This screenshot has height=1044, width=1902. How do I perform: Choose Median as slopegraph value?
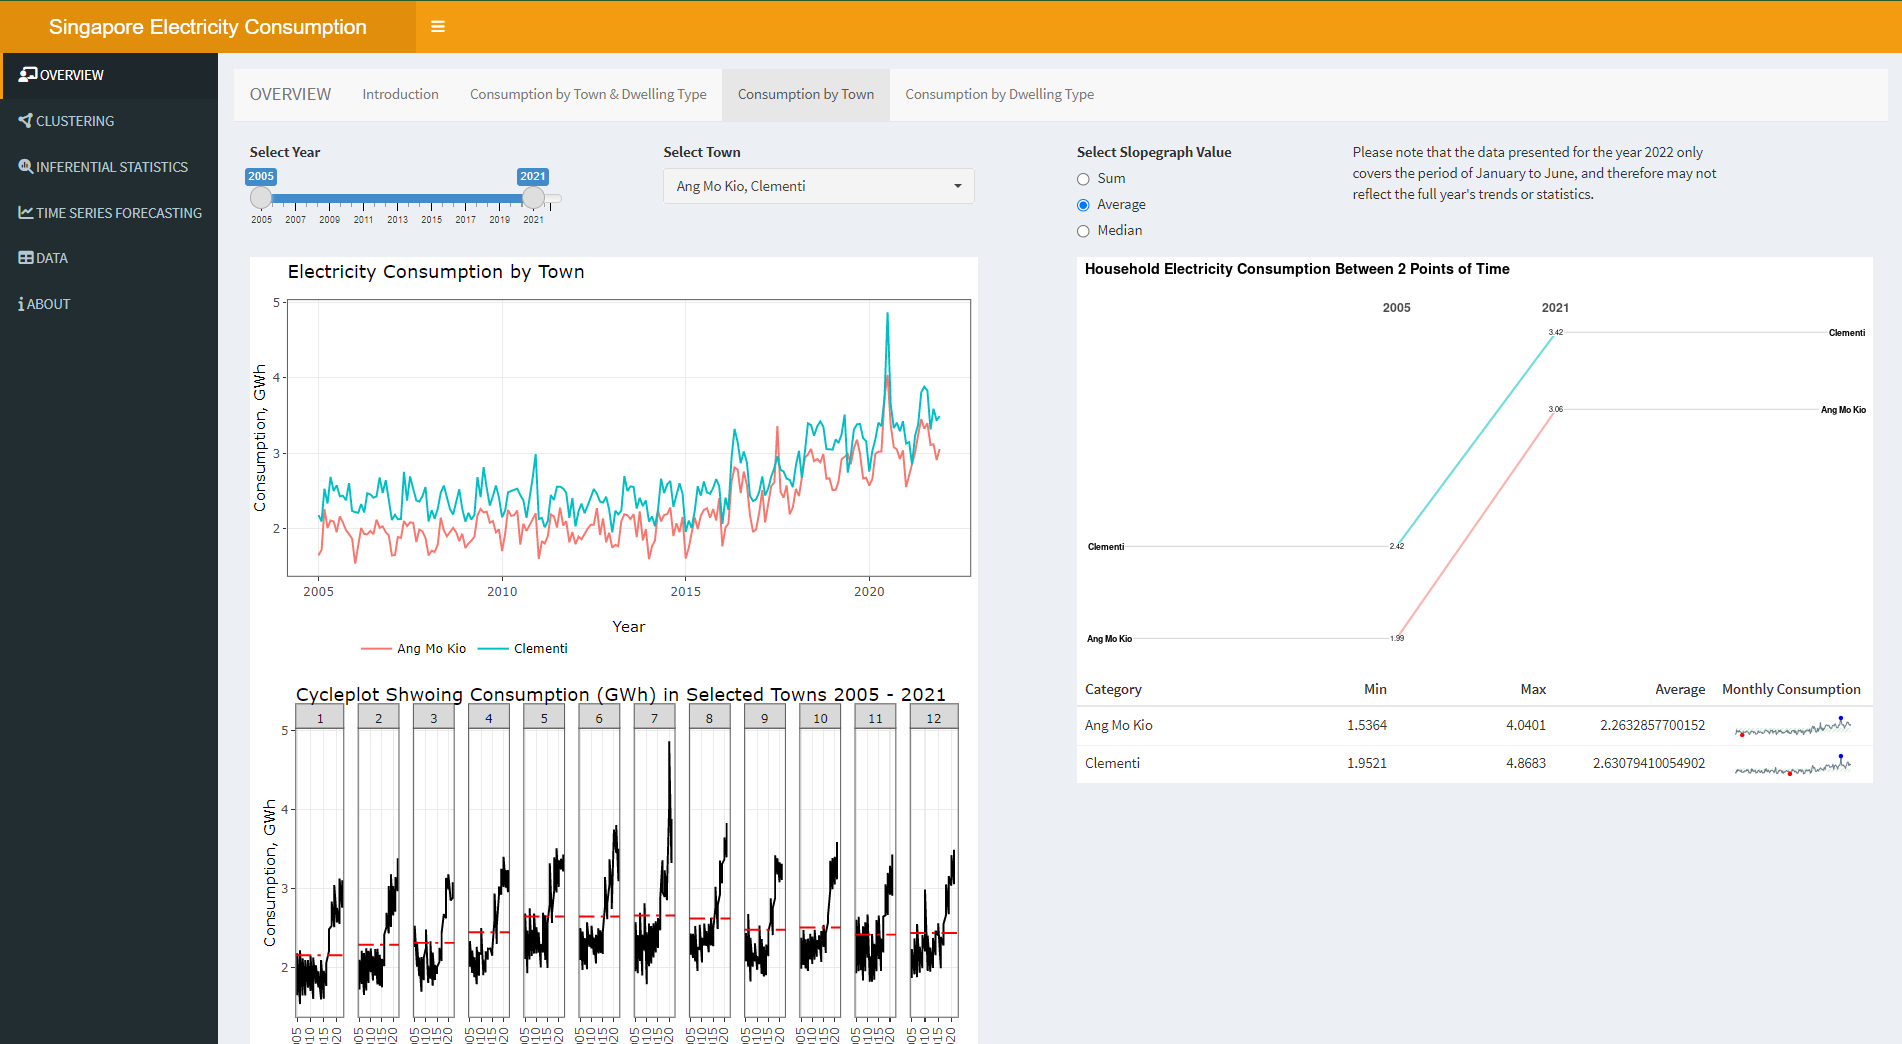(x=1083, y=231)
